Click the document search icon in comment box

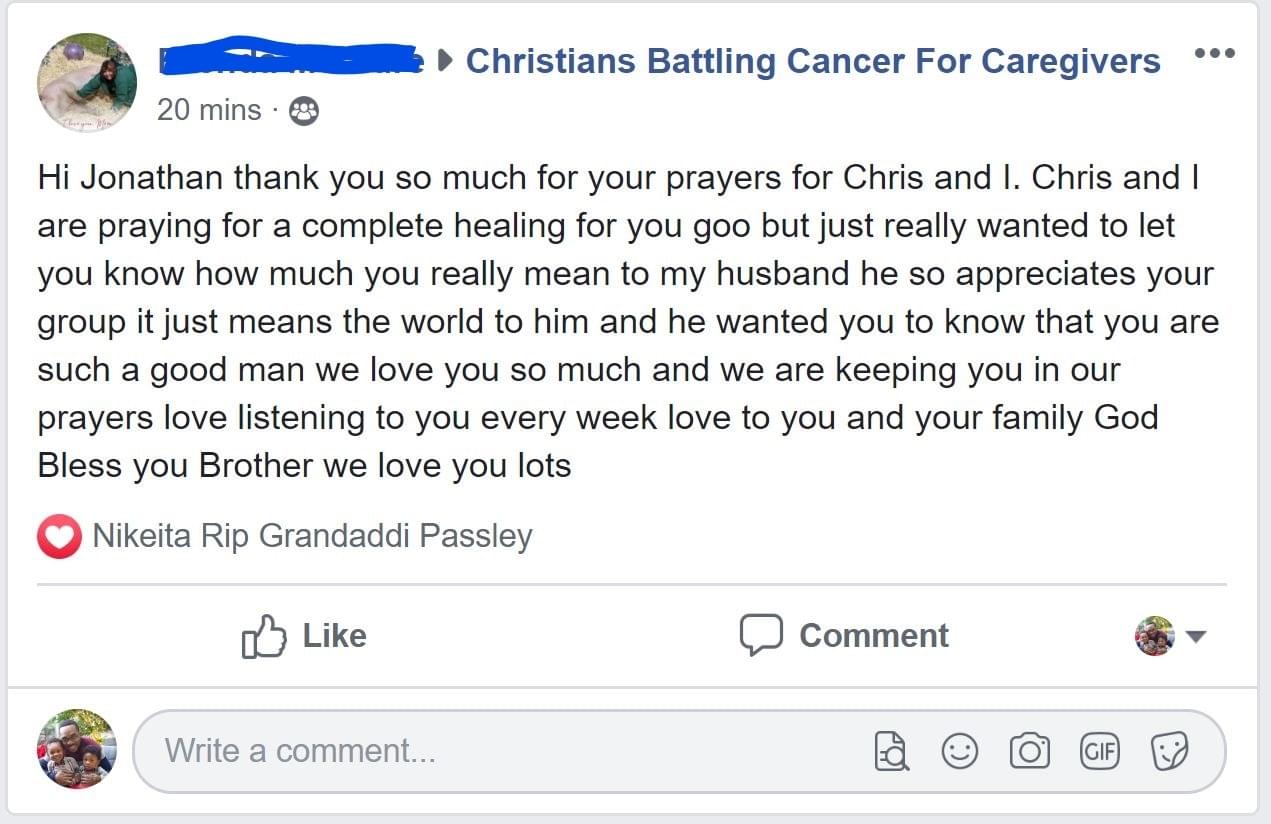[x=891, y=751]
